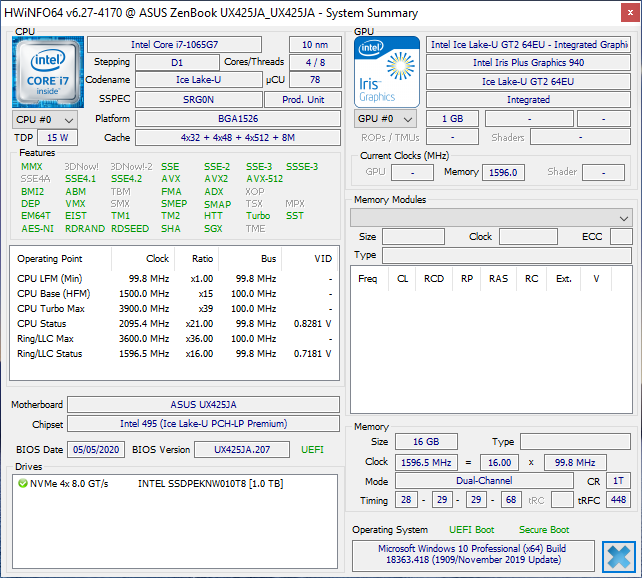Click the 10 nm process field
Viewport: 642px width, 578px height.
(x=315, y=44)
